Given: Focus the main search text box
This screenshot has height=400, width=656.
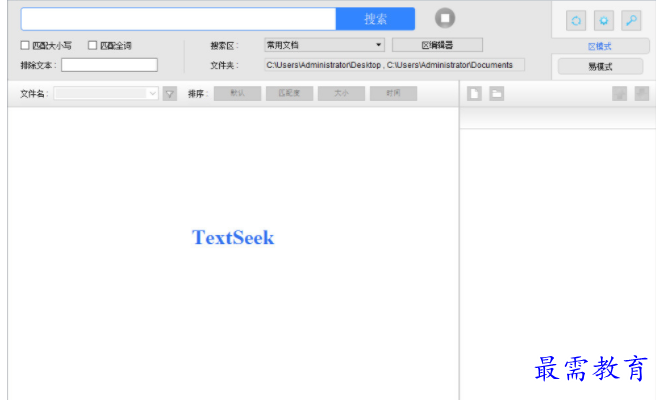Looking at the screenshot, I should coord(179,19).
